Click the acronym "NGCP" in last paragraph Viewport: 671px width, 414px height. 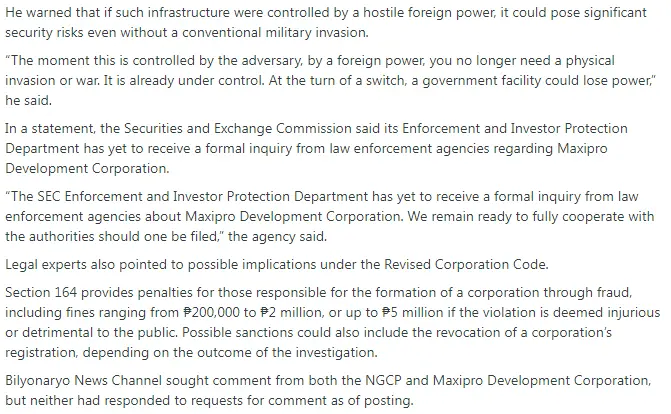click(383, 380)
